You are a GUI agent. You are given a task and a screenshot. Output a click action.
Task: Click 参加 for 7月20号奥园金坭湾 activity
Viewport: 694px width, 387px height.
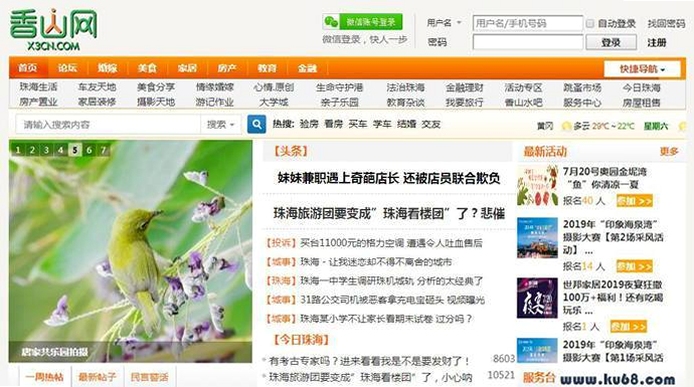(634, 201)
